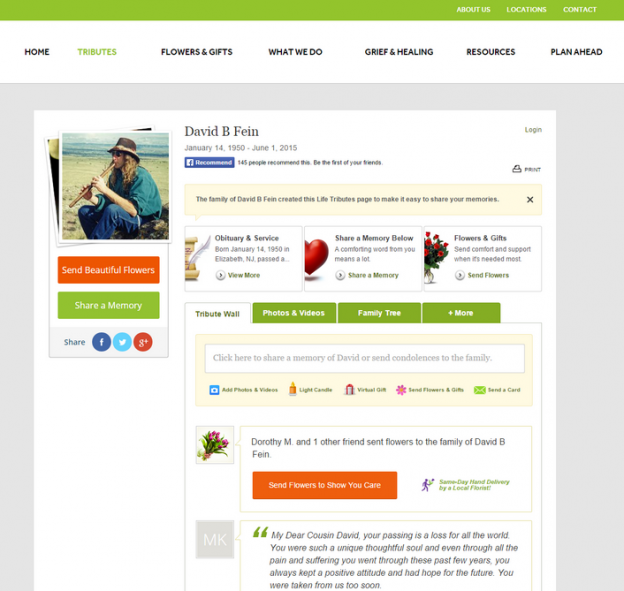624x591 pixels.
Task: Dismiss the Life Tributes notice banner
Action: tap(530, 200)
